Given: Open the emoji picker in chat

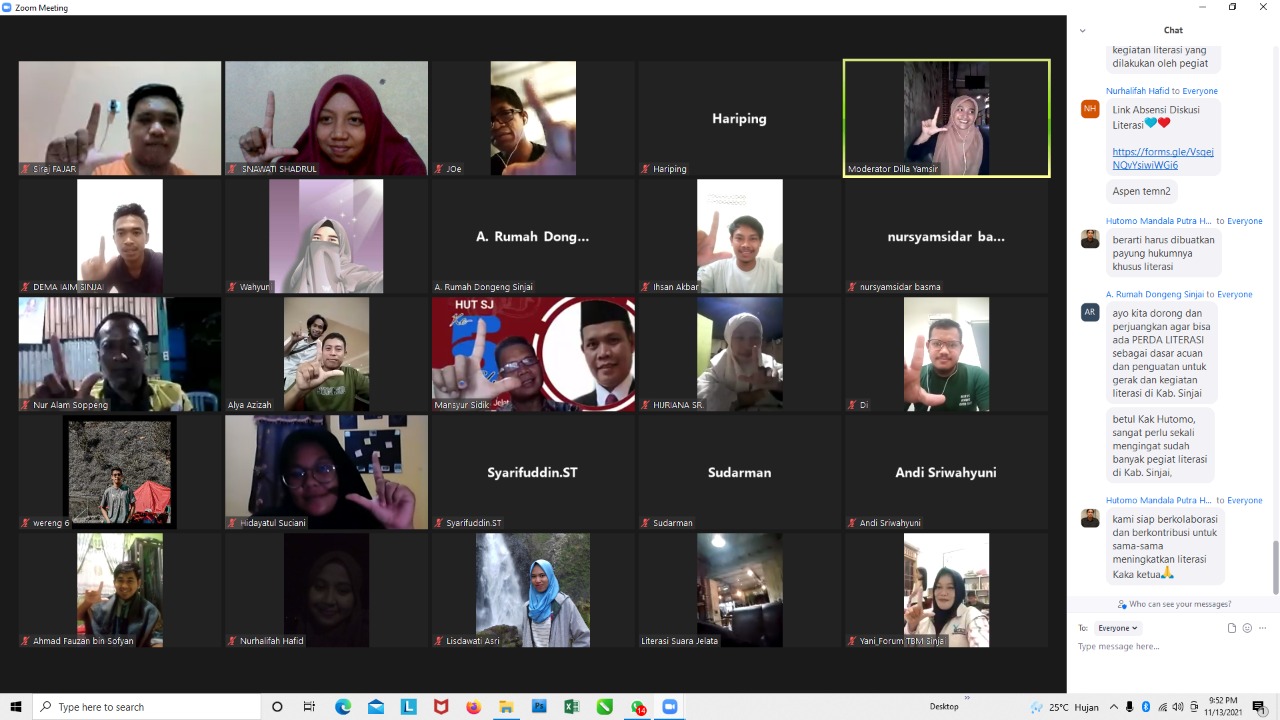Looking at the screenshot, I should tap(1247, 628).
